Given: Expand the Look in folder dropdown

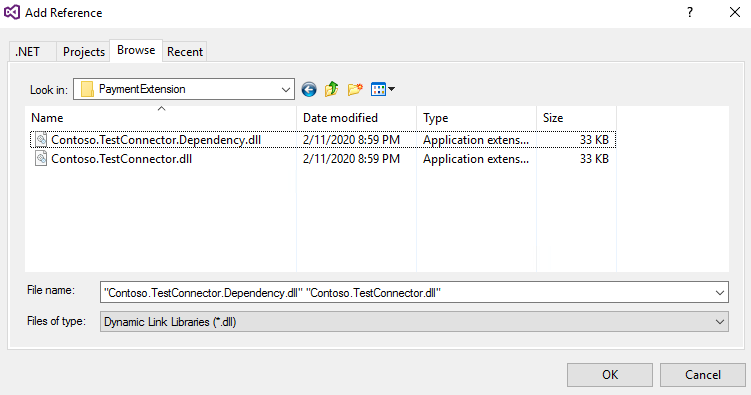Looking at the screenshot, I should coord(285,90).
